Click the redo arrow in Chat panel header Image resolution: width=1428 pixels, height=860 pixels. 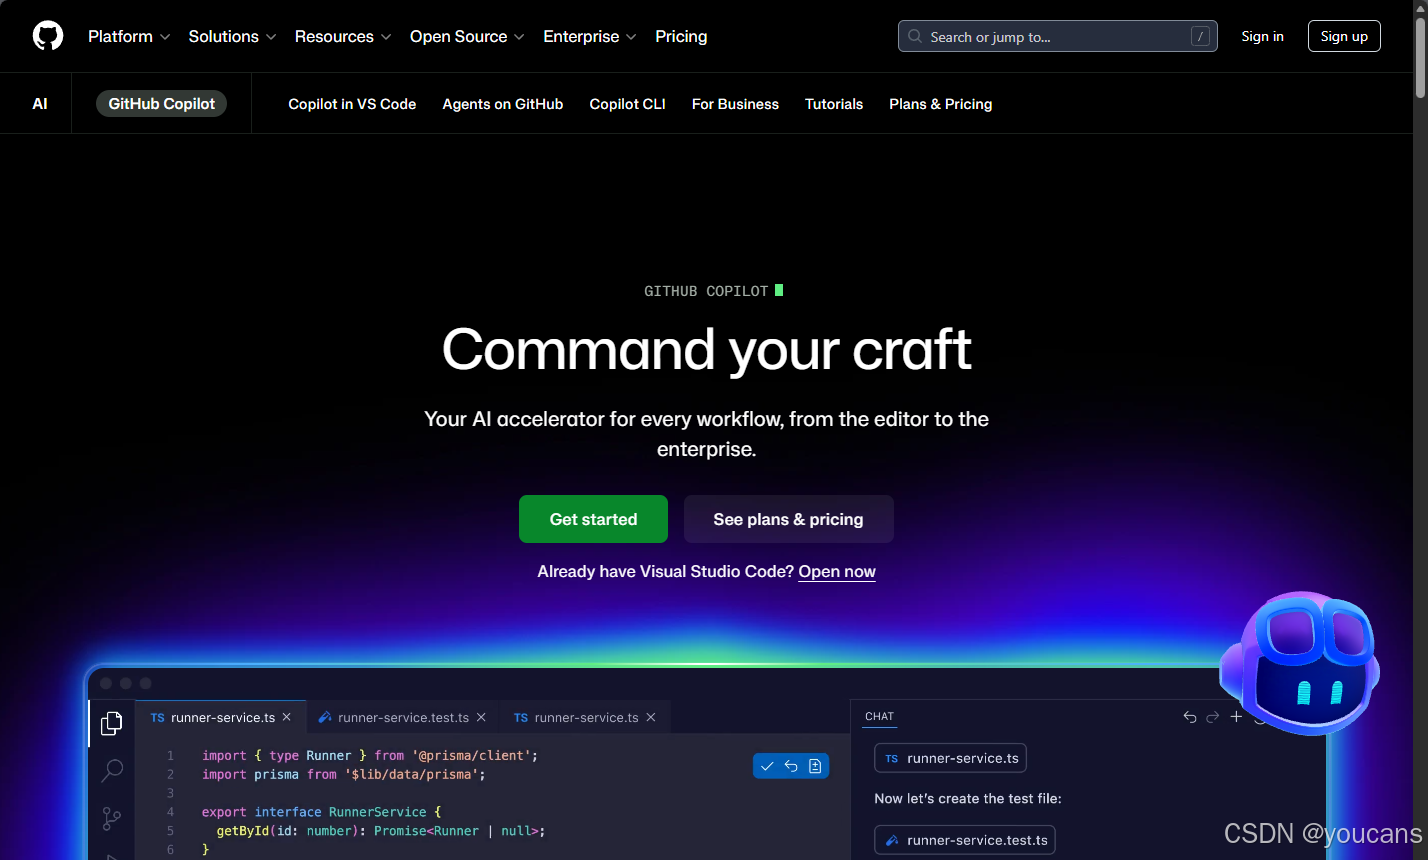(1213, 717)
